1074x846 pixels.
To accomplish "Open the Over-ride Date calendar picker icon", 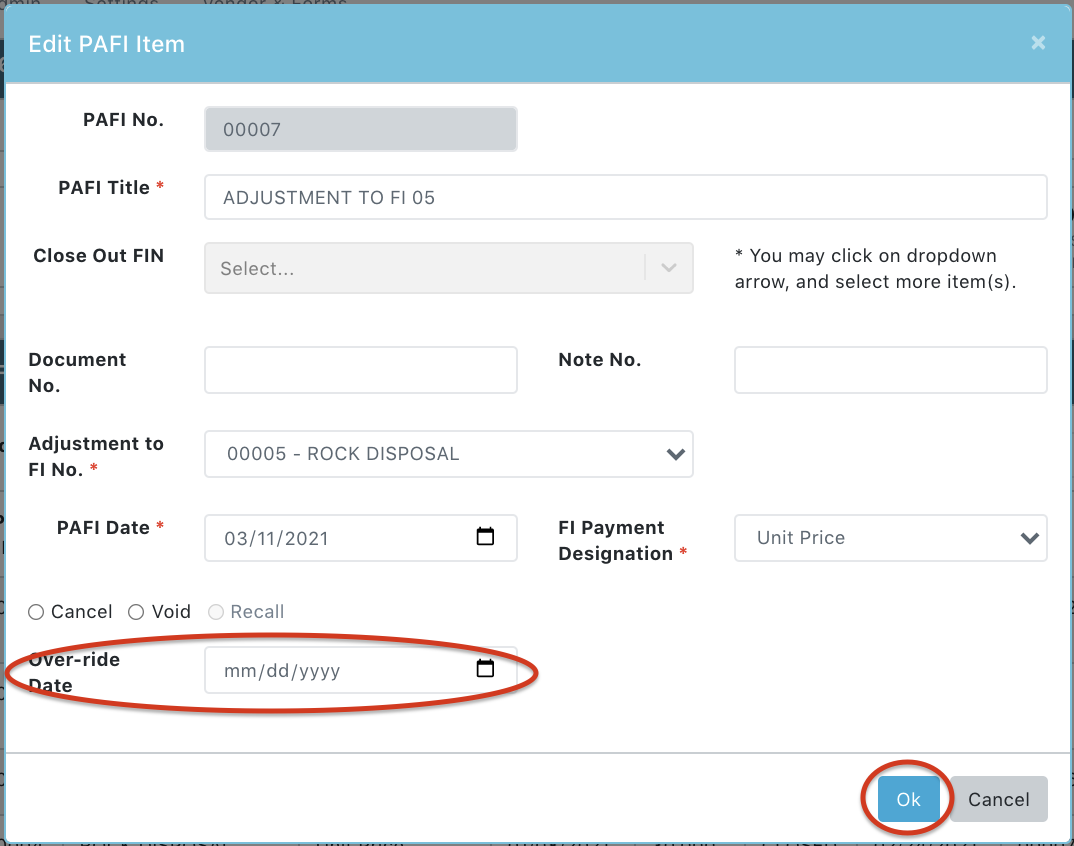I will (x=485, y=669).
